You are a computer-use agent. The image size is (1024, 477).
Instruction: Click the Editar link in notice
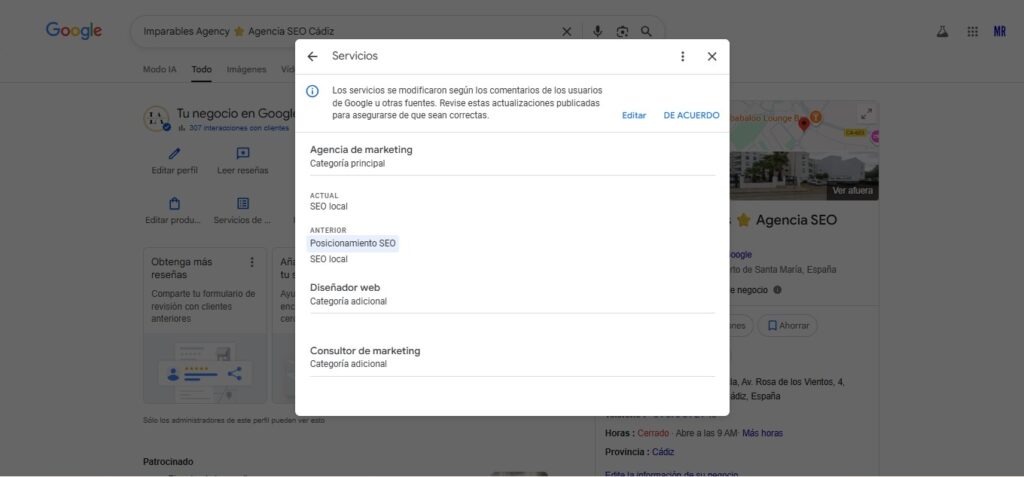click(634, 115)
